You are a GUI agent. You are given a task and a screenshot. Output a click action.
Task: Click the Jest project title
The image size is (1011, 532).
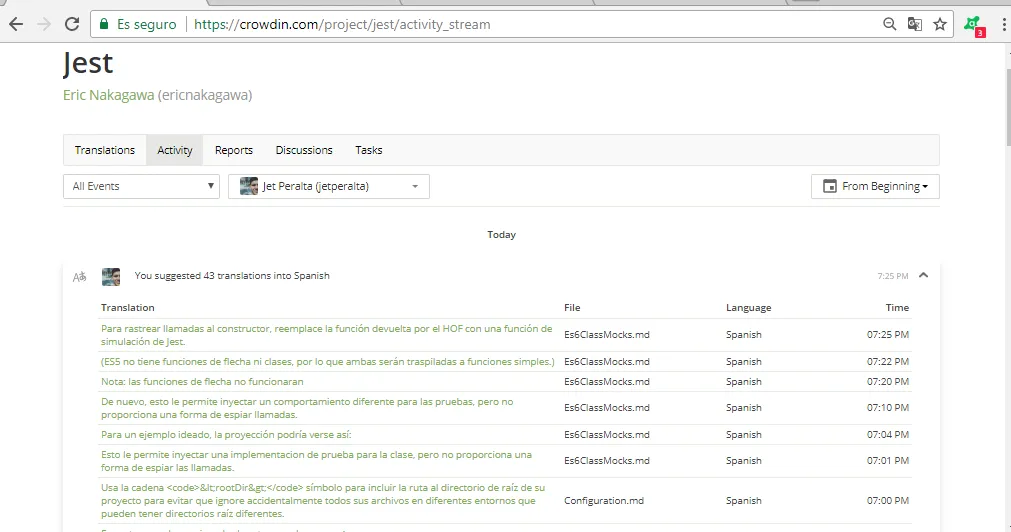(x=88, y=63)
